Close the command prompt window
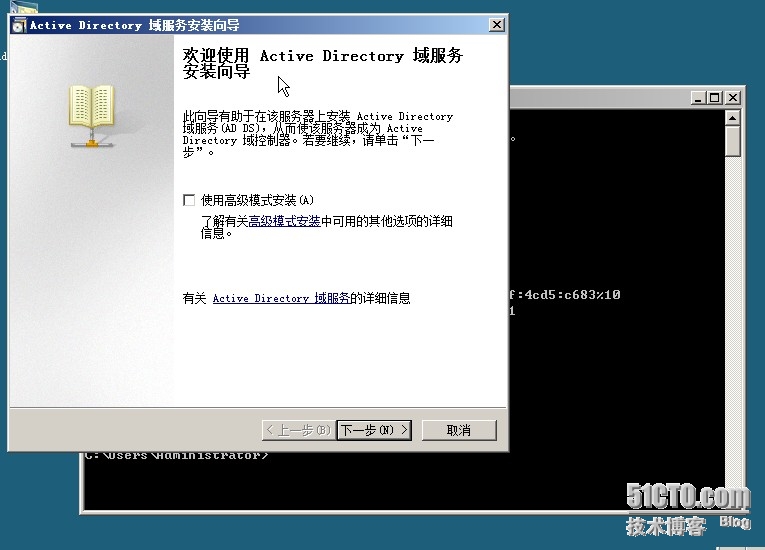 [x=732, y=98]
